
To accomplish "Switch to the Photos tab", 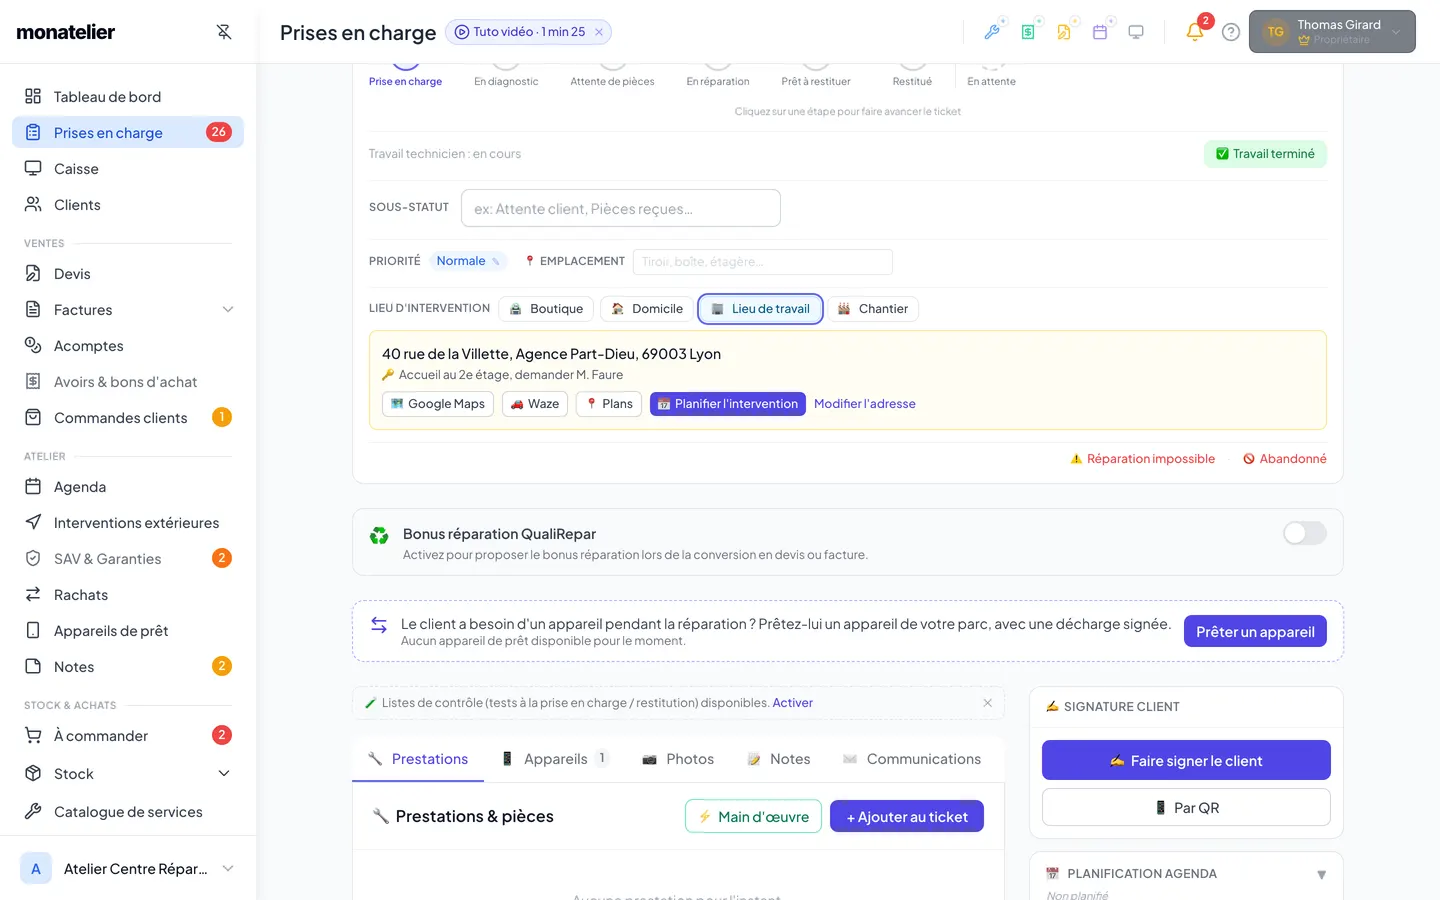I will [678, 759].
